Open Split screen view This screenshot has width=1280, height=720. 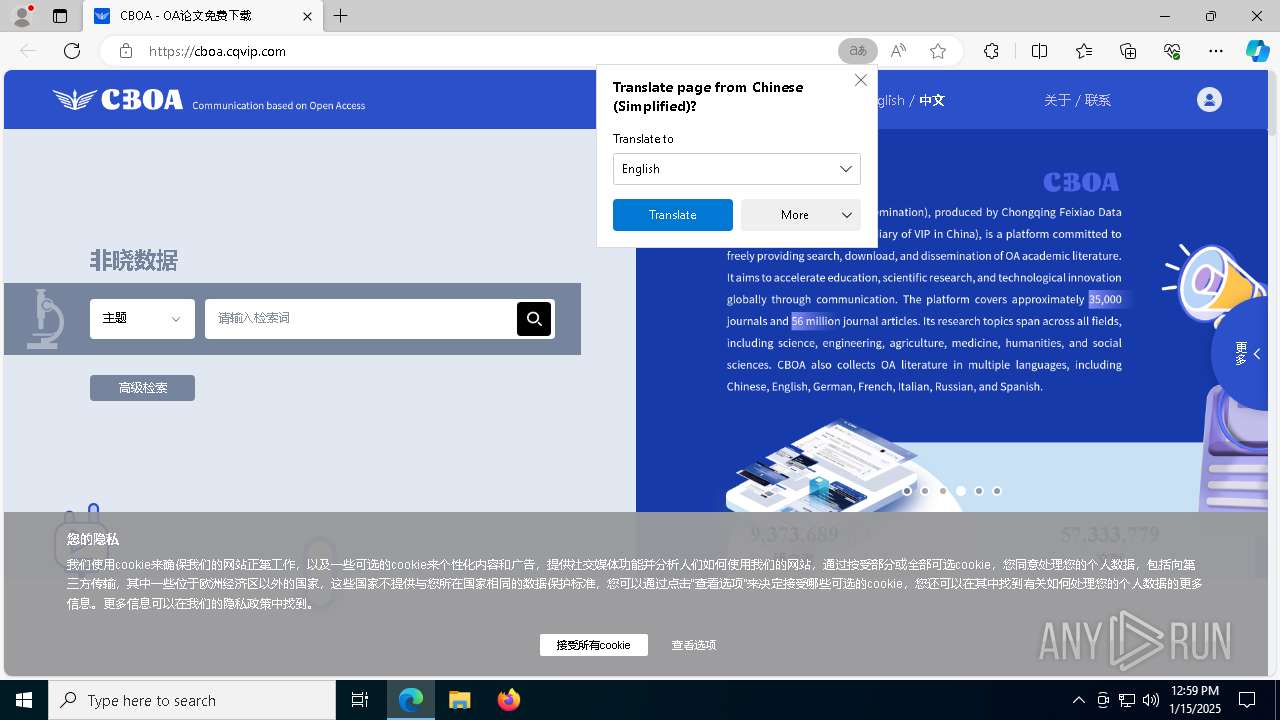(x=1039, y=51)
